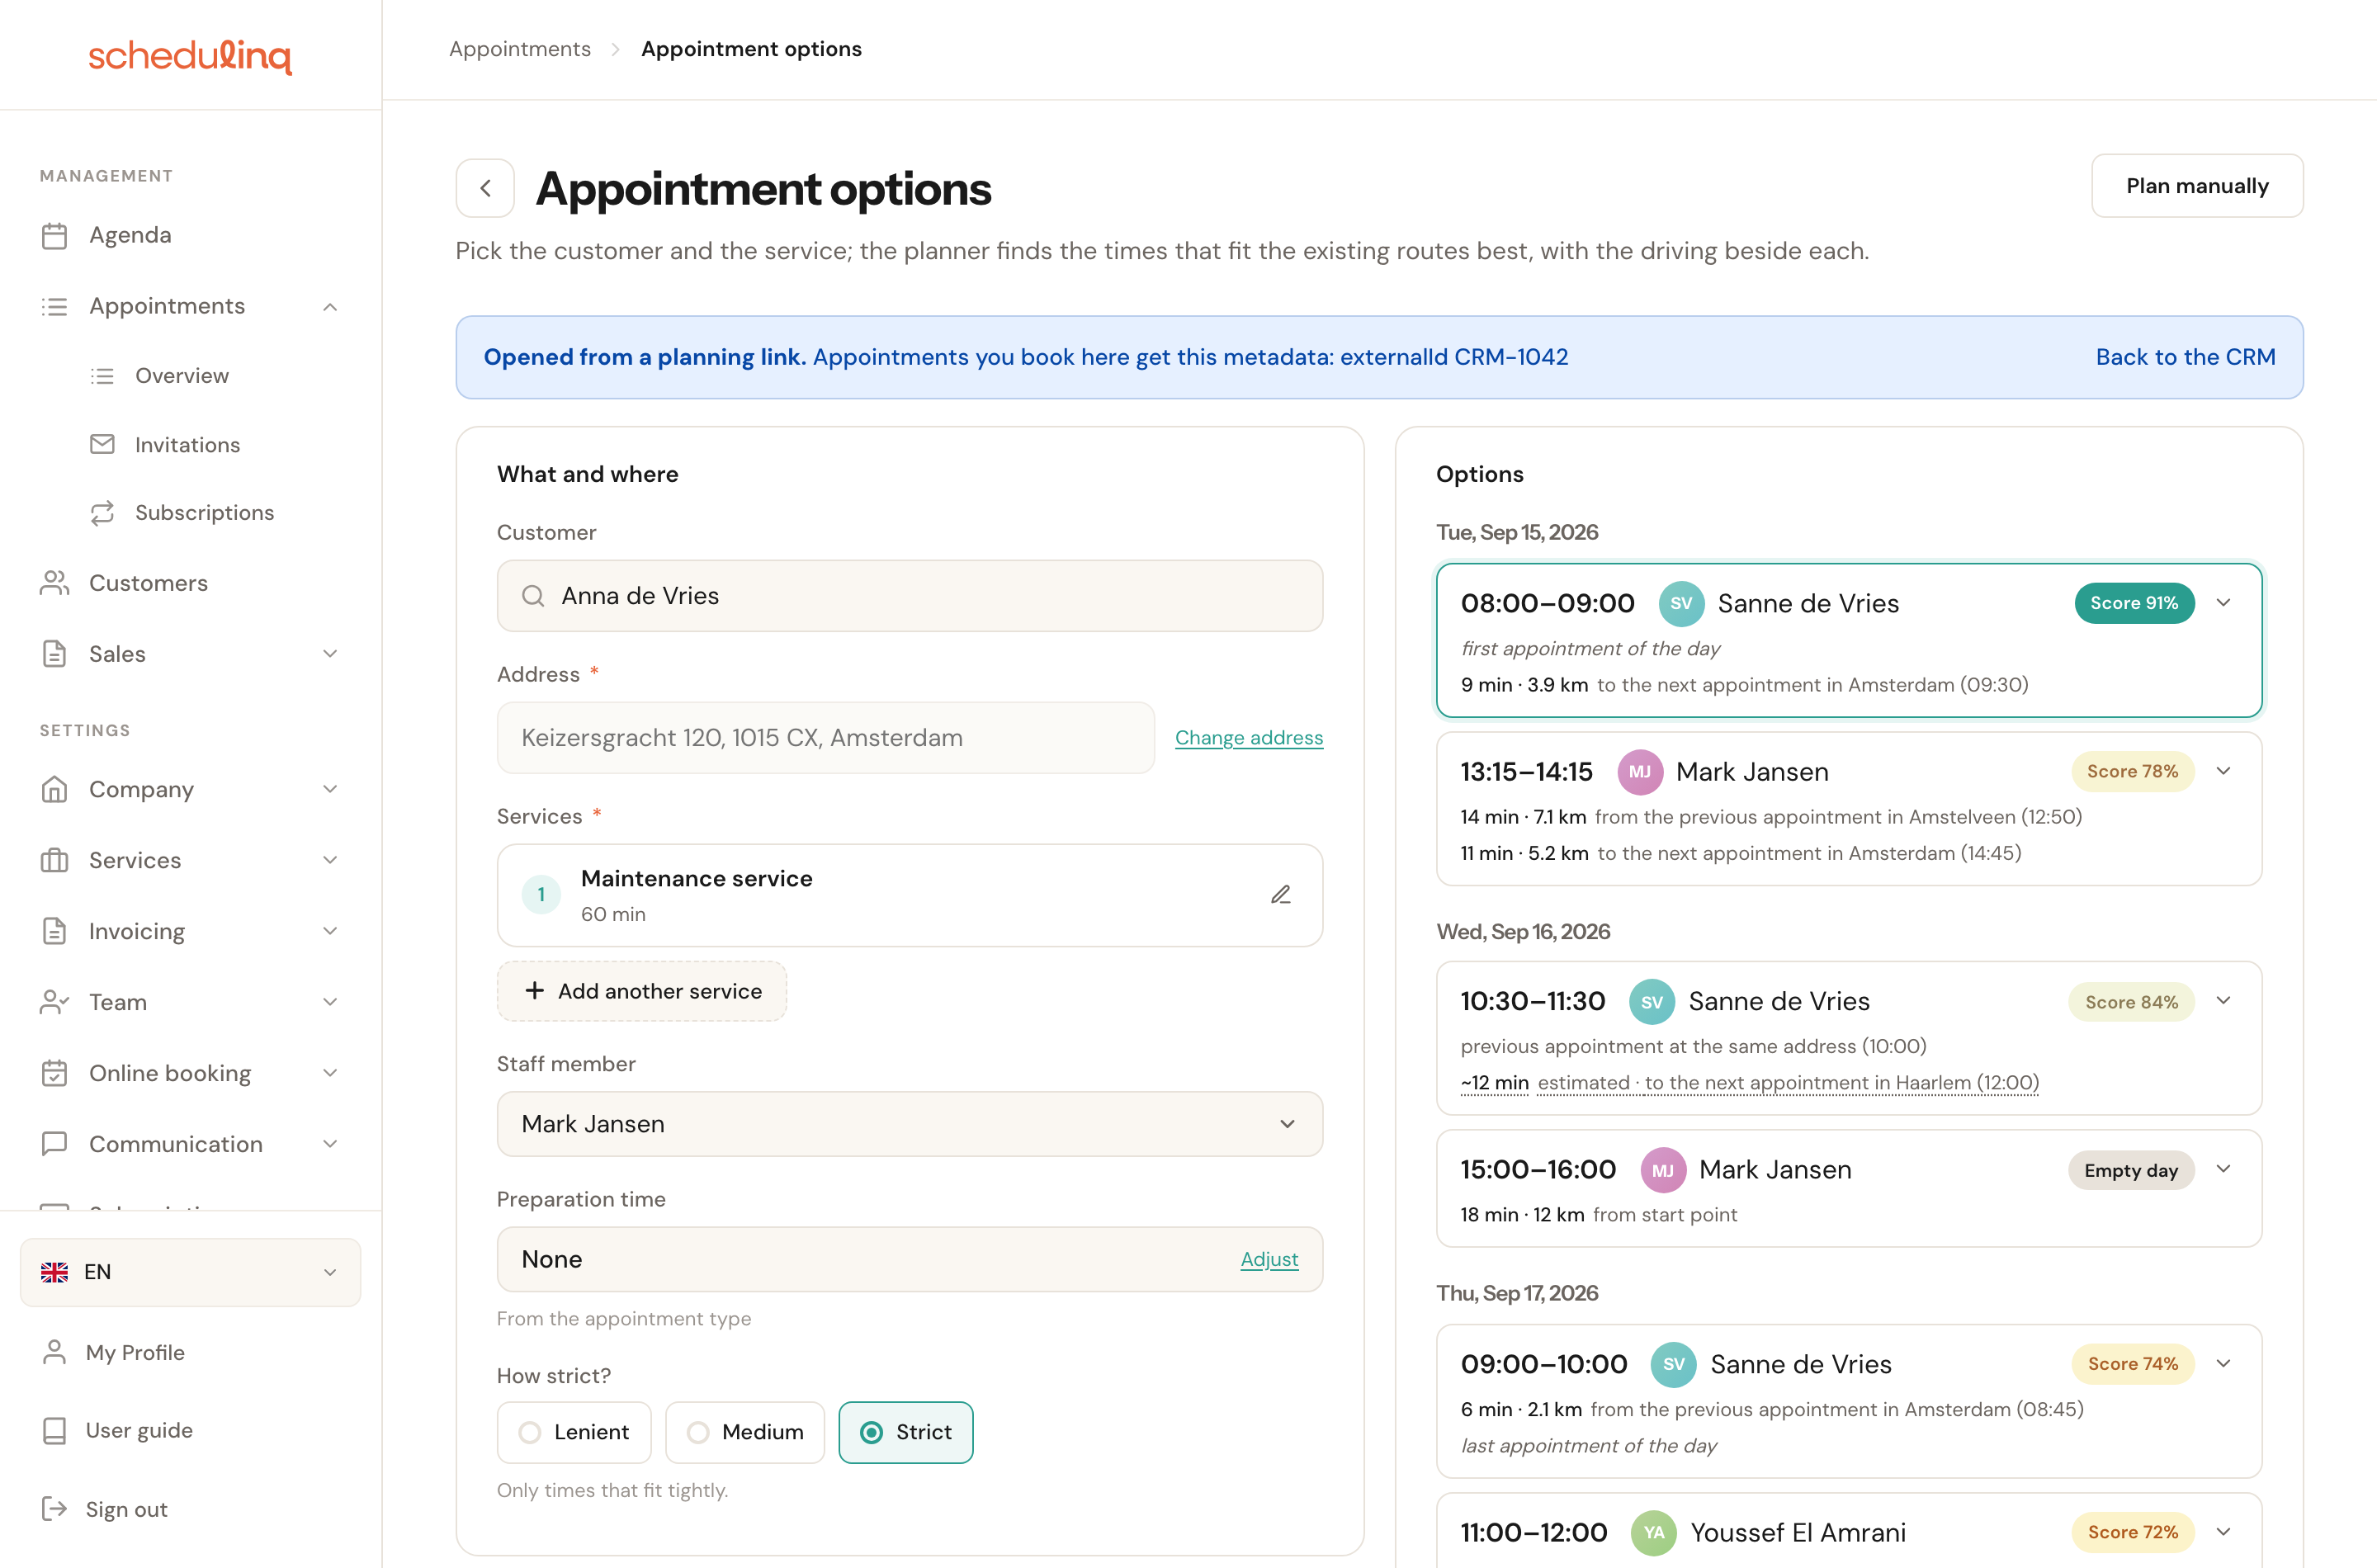Screen dimensions: 2377x1568
Task: Click the Online booking calendar-check icon
Action: pyautogui.click(x=55, y=1073)
